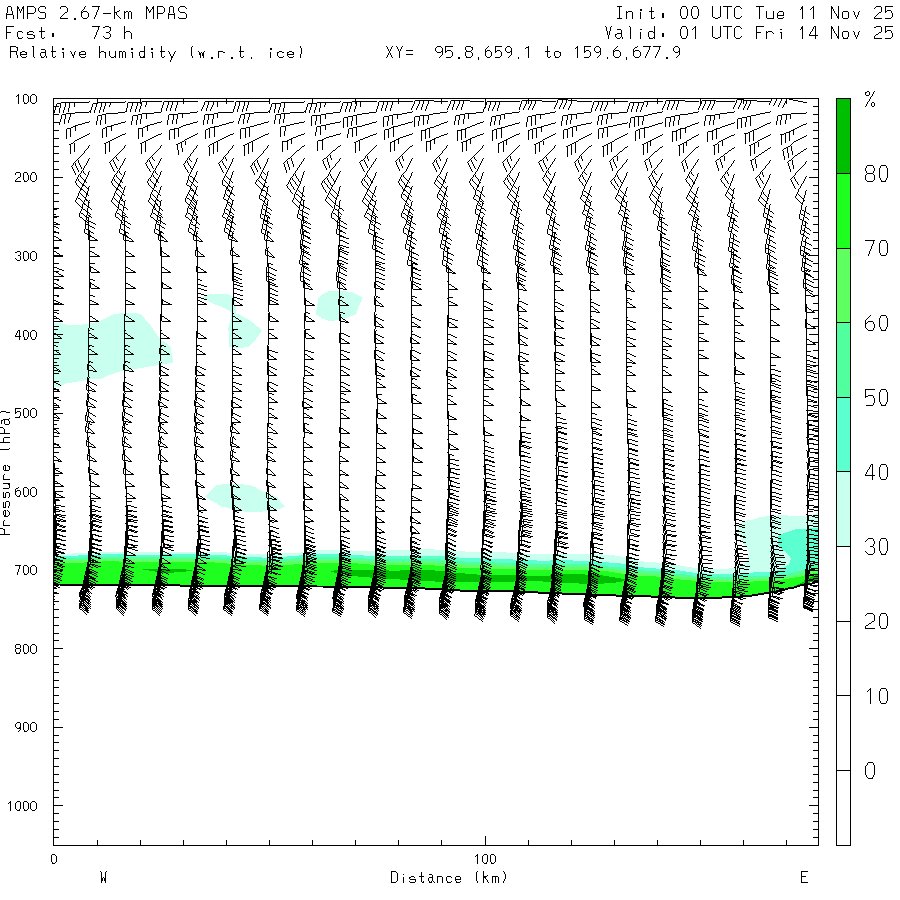Click the darkest green colorbar segment above 80
This screenshot has width=900, height=900.
point(843,136)
